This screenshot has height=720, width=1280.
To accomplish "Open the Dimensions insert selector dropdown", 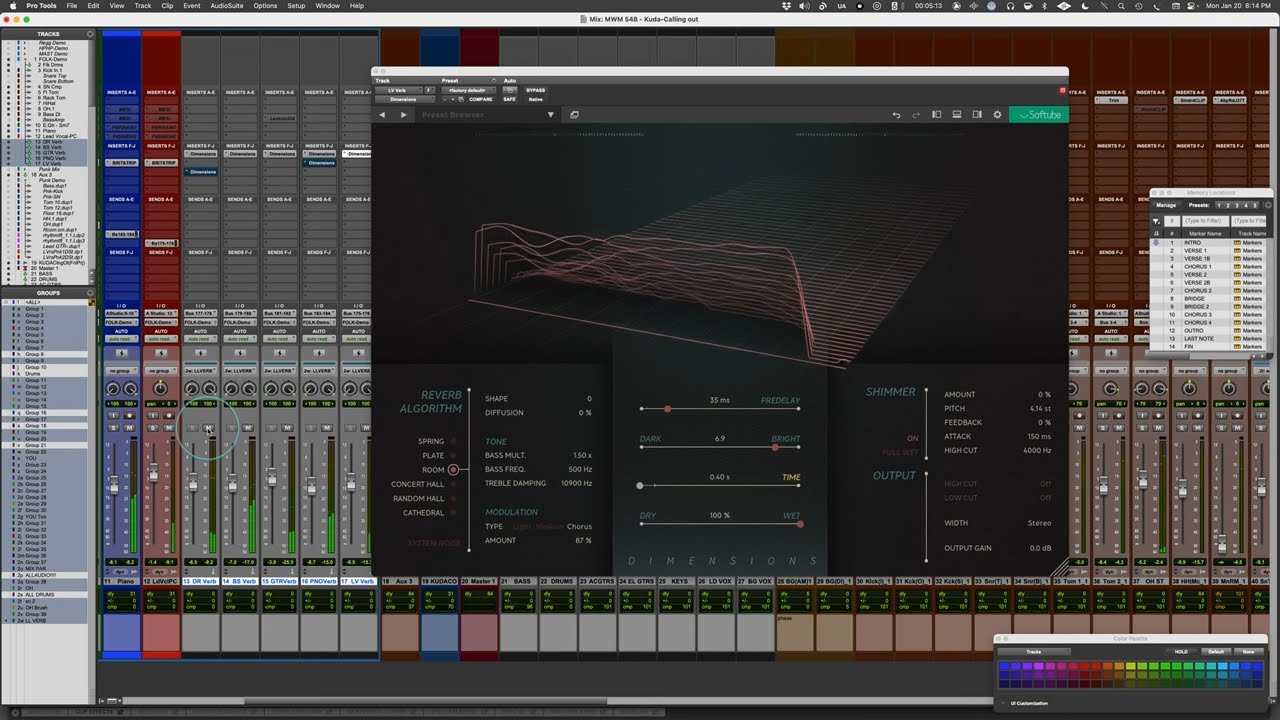I will click(x=404, y=100).
